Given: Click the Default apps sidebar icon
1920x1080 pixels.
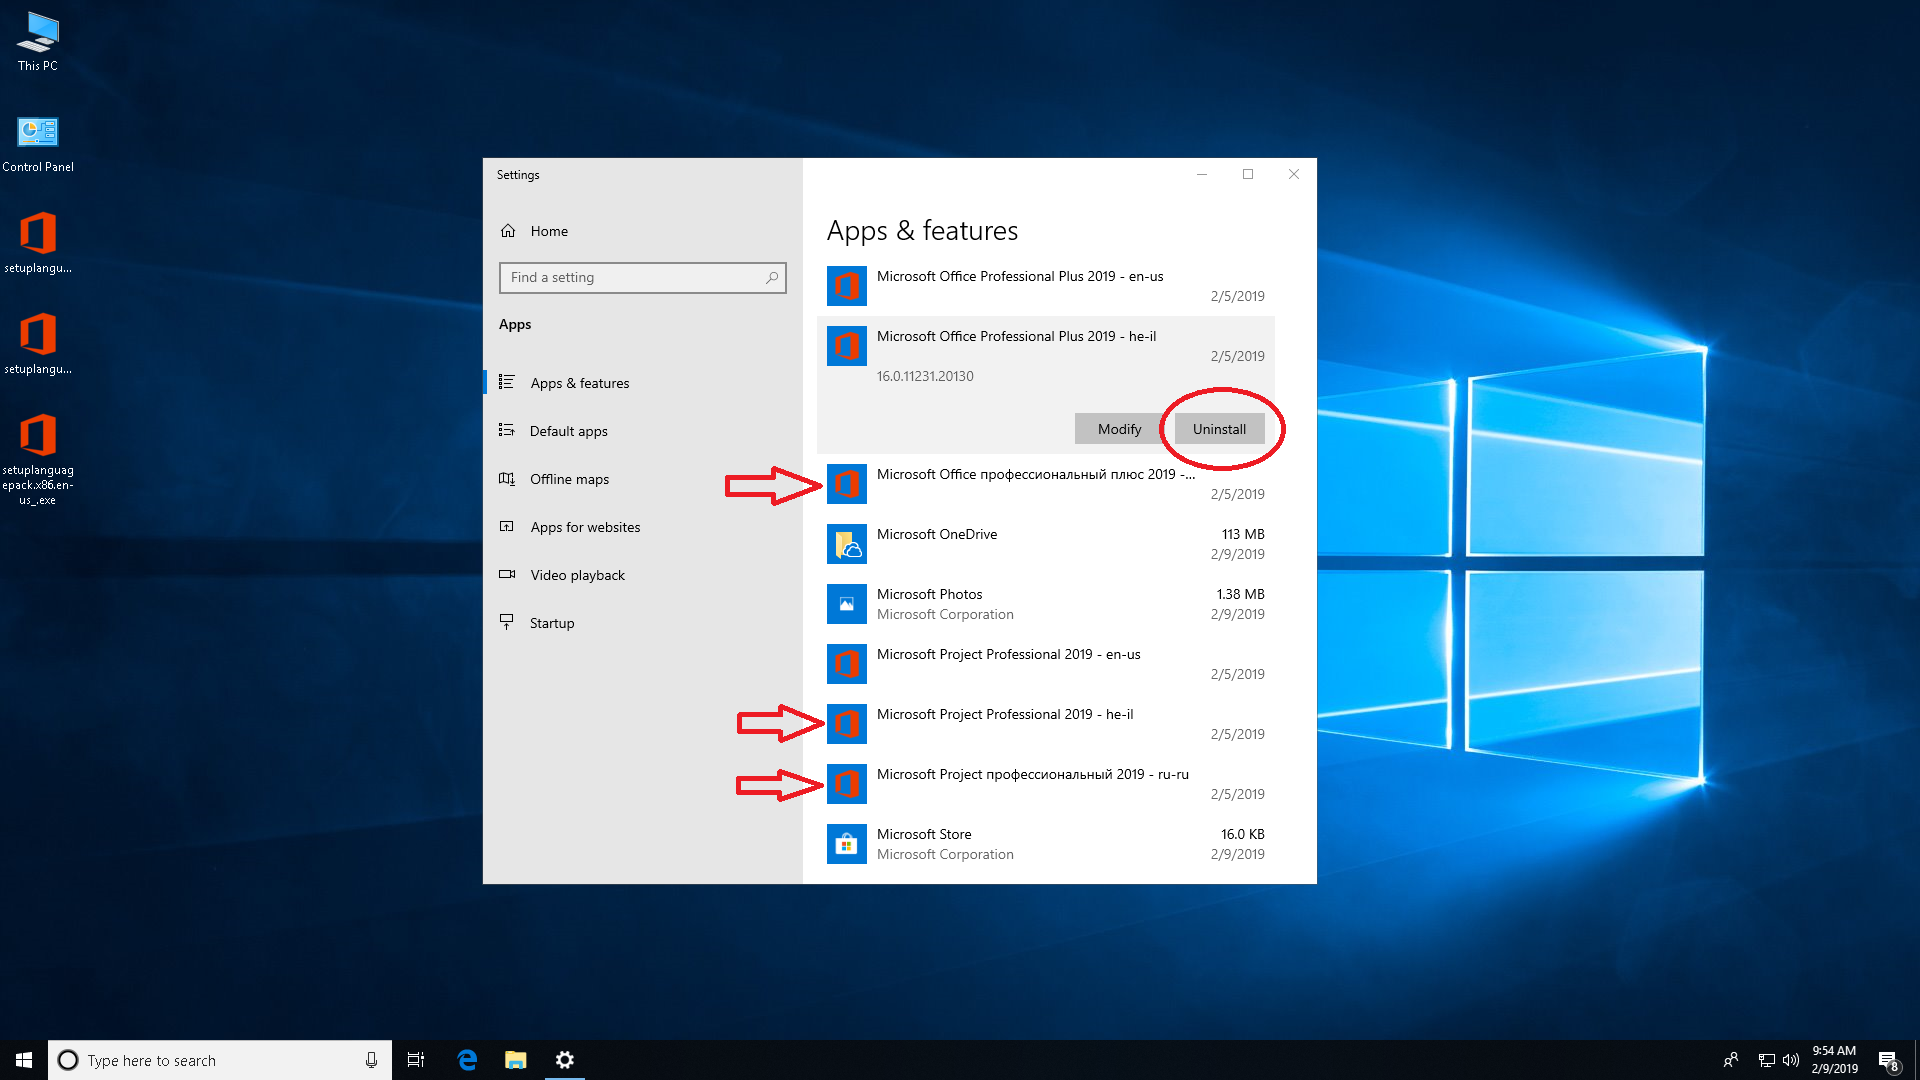Looking at the screenshot, I should coord(507,430).
